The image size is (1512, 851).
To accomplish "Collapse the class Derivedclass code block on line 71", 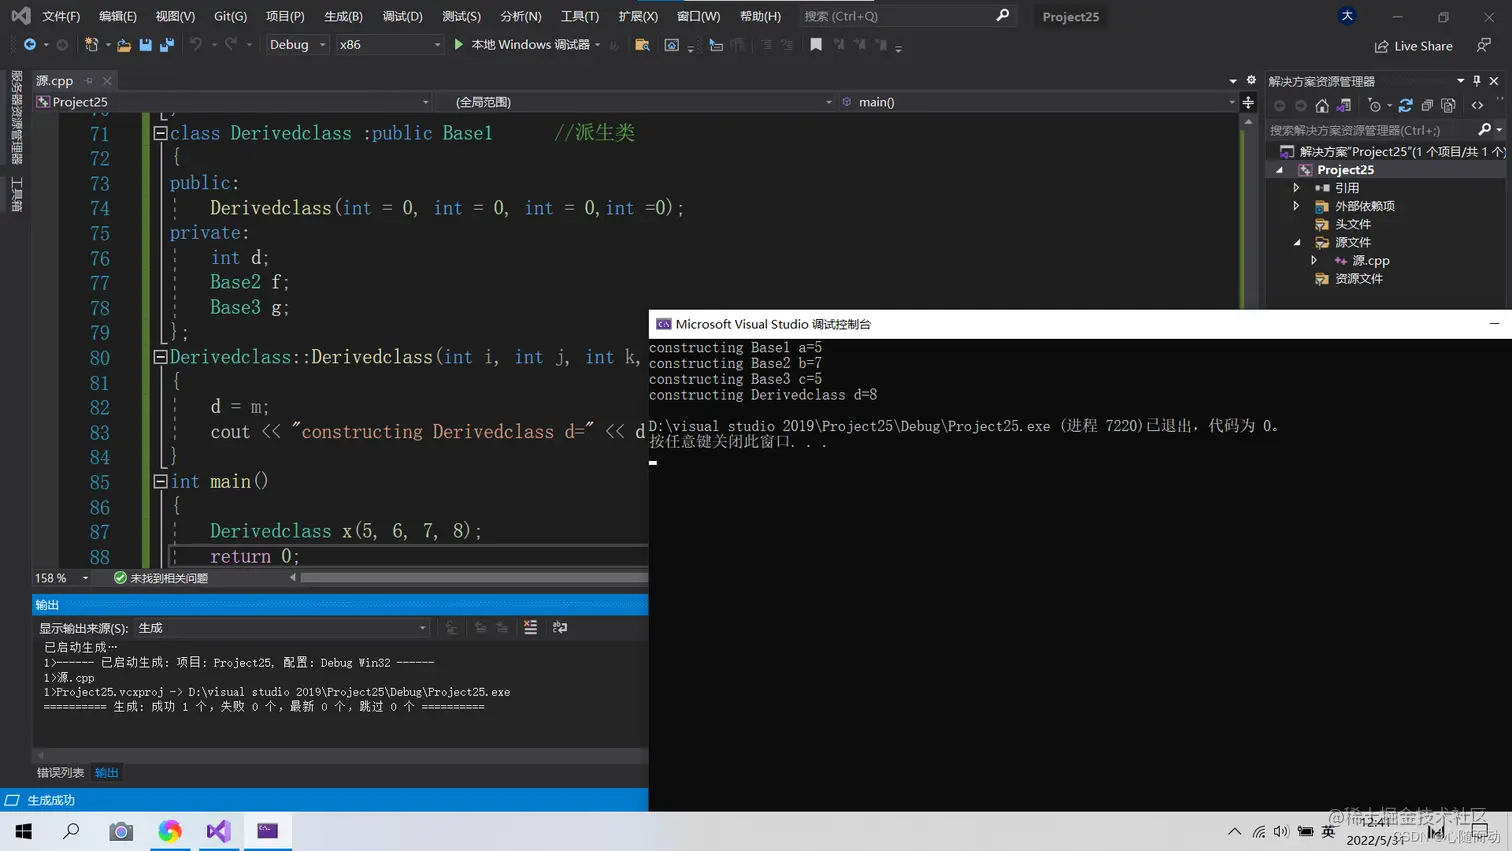I will [160, 133].
